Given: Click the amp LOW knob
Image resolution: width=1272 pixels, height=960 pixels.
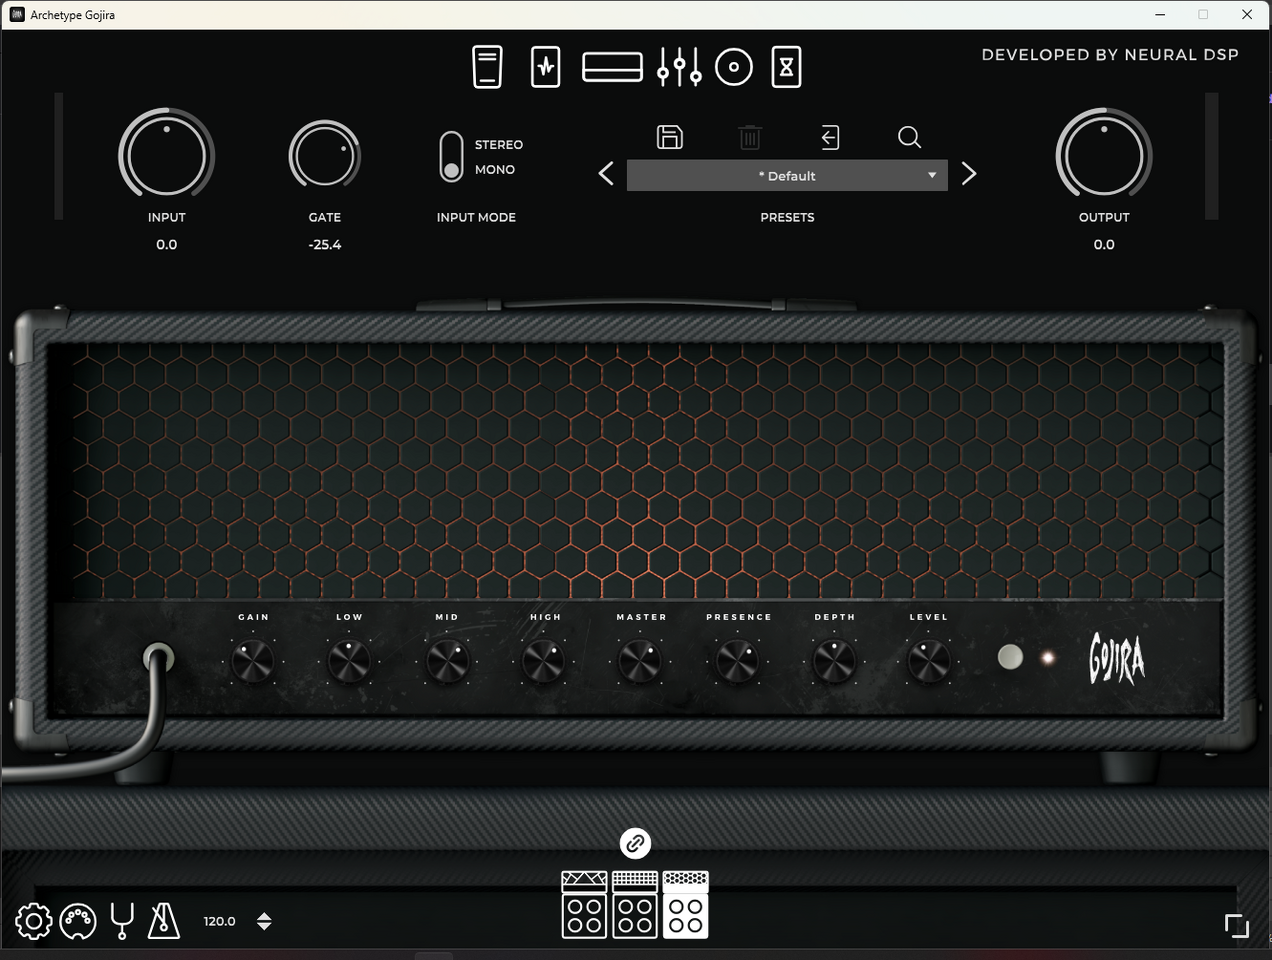Looking at the screenshot, I should tap(349, 661).
